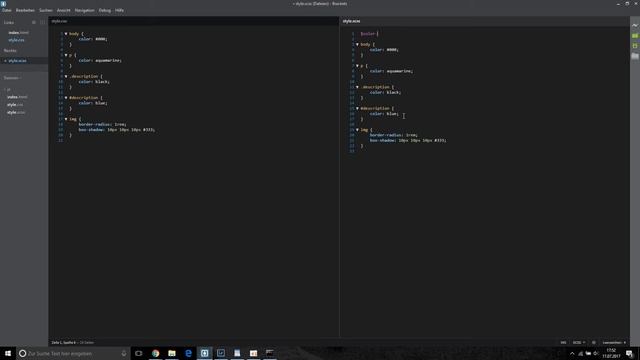This screenshot has height=360, width=640.
Task: Fold the p rule in left pane
Action: coord(66,55)
